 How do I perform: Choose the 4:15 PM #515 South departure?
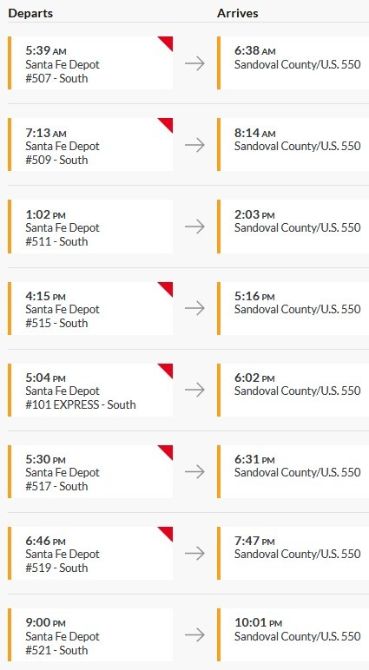click(x=91, y=308)
